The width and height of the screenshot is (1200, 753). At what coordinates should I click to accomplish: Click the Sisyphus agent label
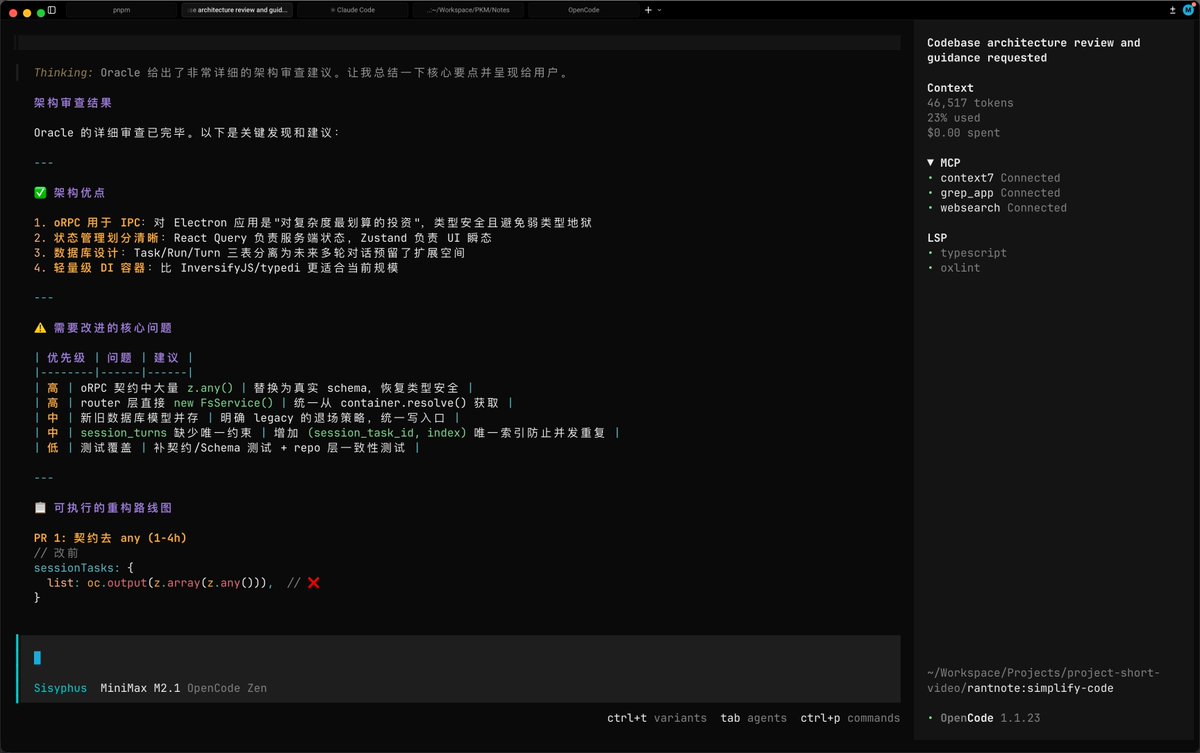coord(60,688)
